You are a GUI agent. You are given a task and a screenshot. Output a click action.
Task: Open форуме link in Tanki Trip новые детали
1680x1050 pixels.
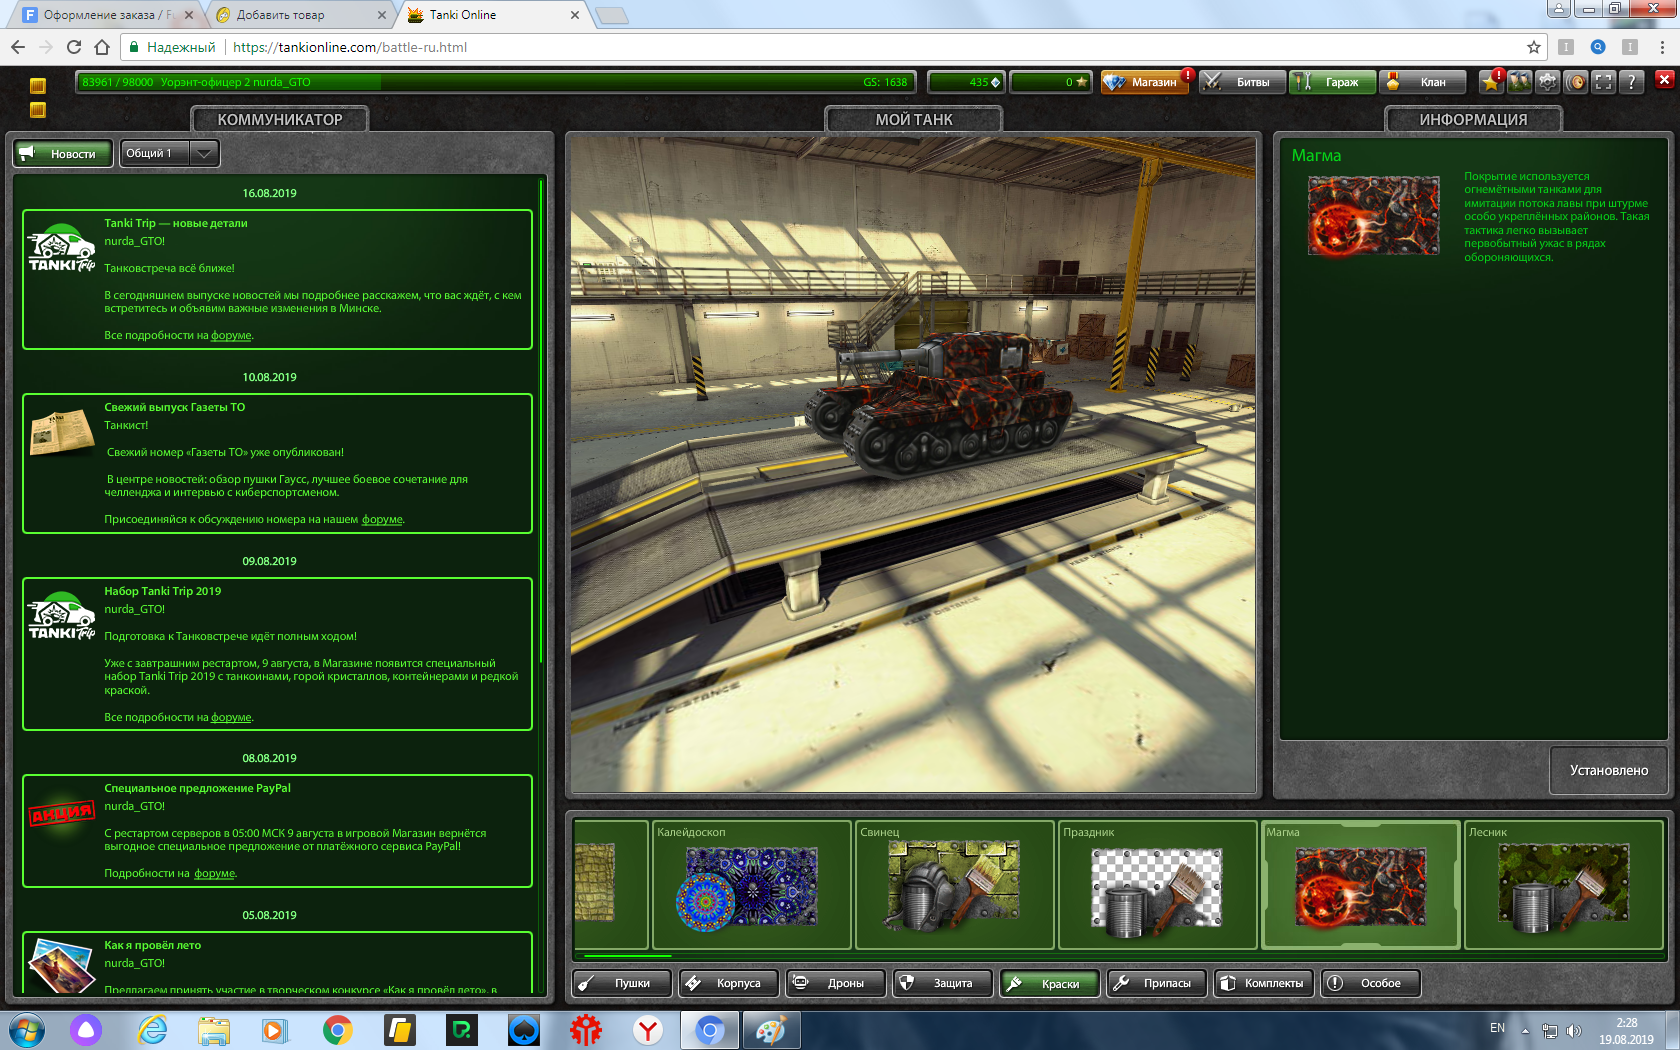coord(231,335)
